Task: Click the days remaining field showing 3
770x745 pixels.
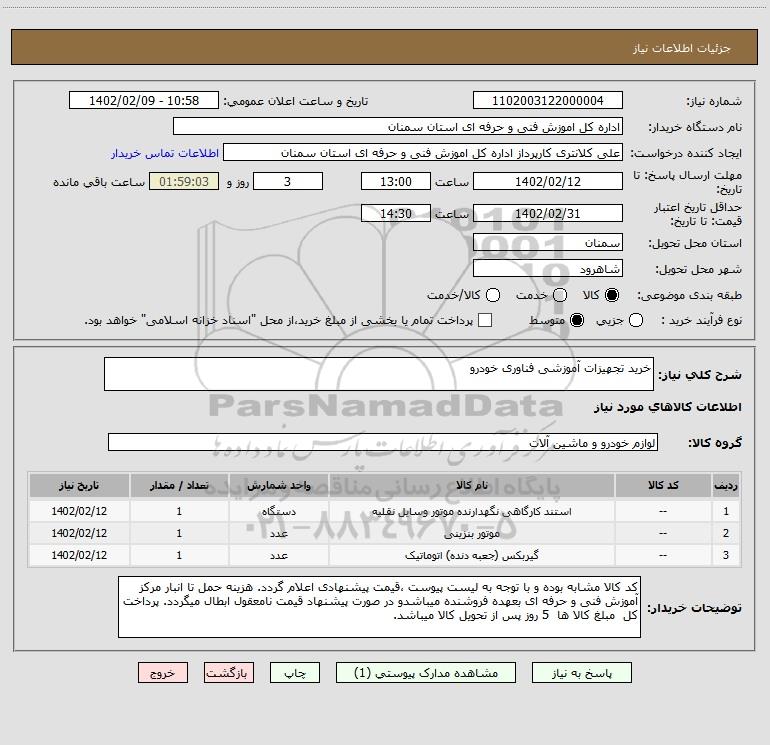Action: (x=288, y=181)
